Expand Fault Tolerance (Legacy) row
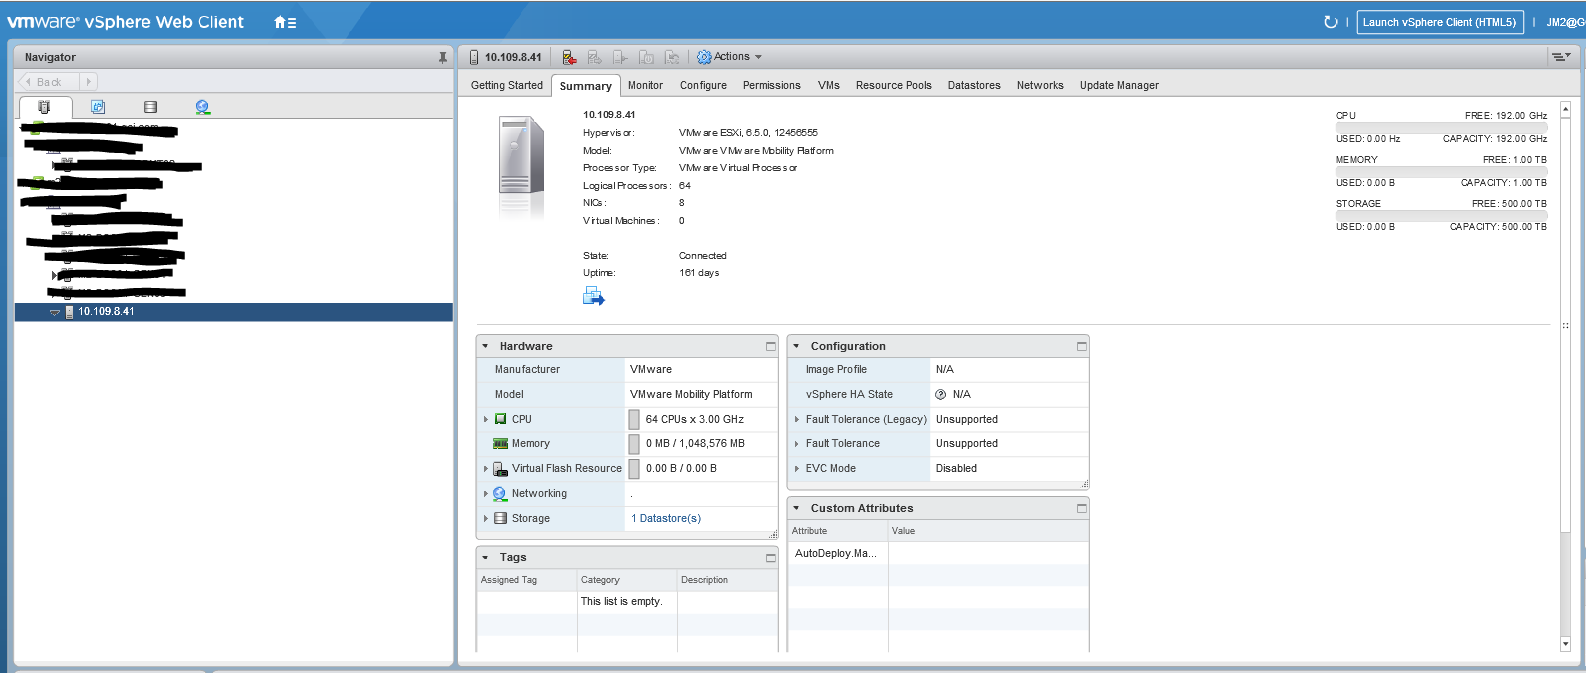 click(797, 419)
